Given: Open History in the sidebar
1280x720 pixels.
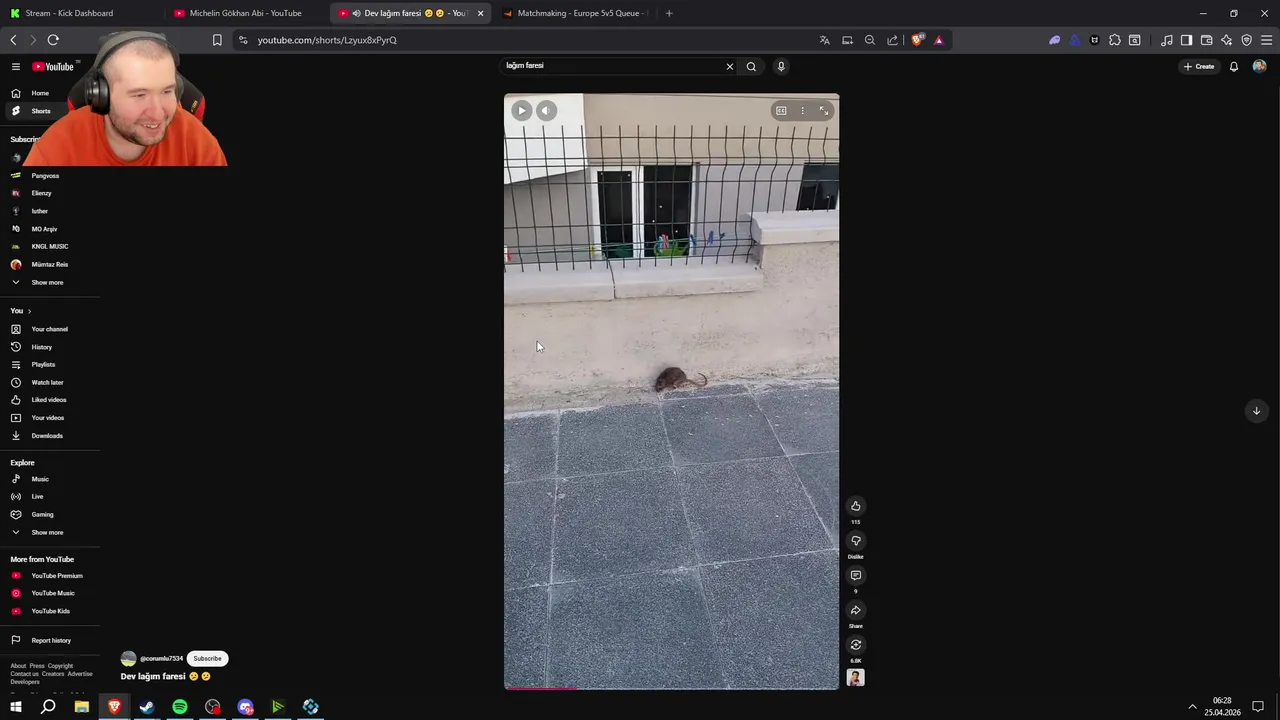Looking at the screenshot, I should (41, 347).
